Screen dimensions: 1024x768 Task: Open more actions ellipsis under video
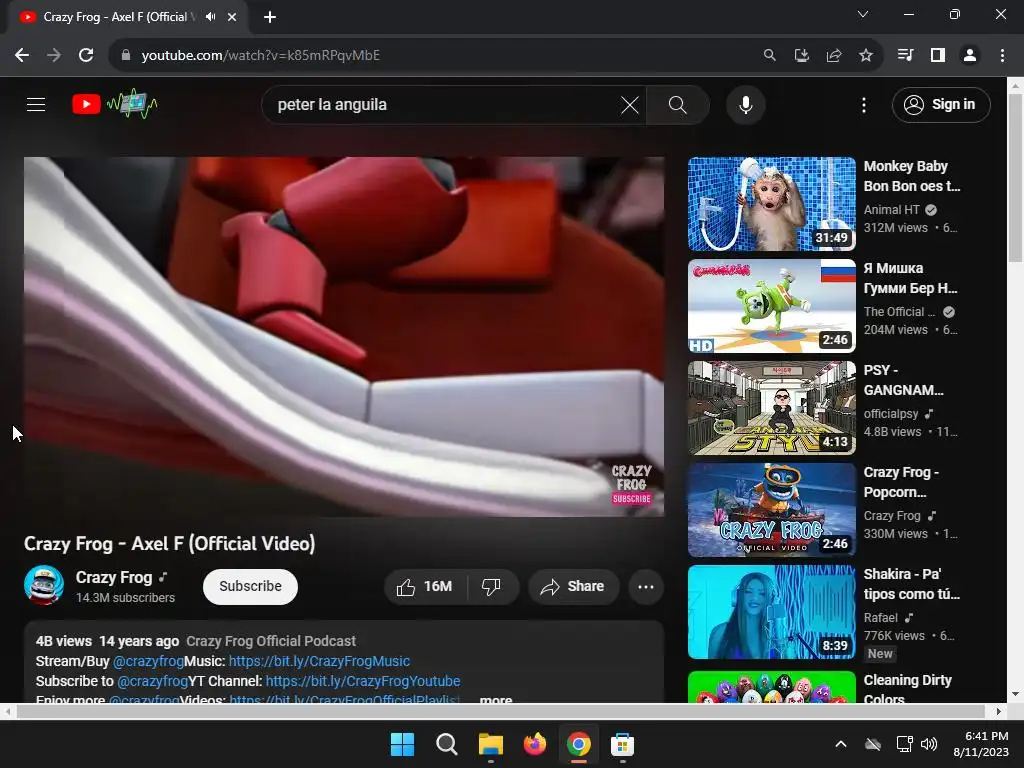tap(646, 586)
